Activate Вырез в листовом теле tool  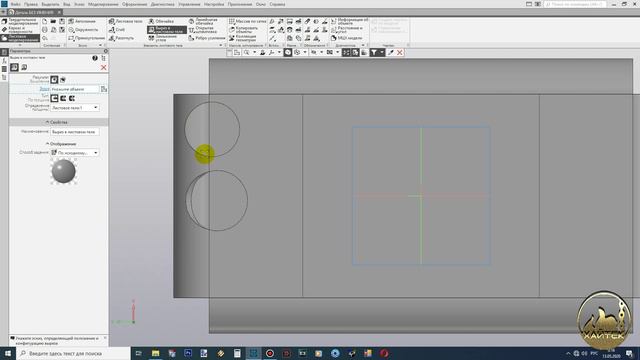tap(167, 30)
